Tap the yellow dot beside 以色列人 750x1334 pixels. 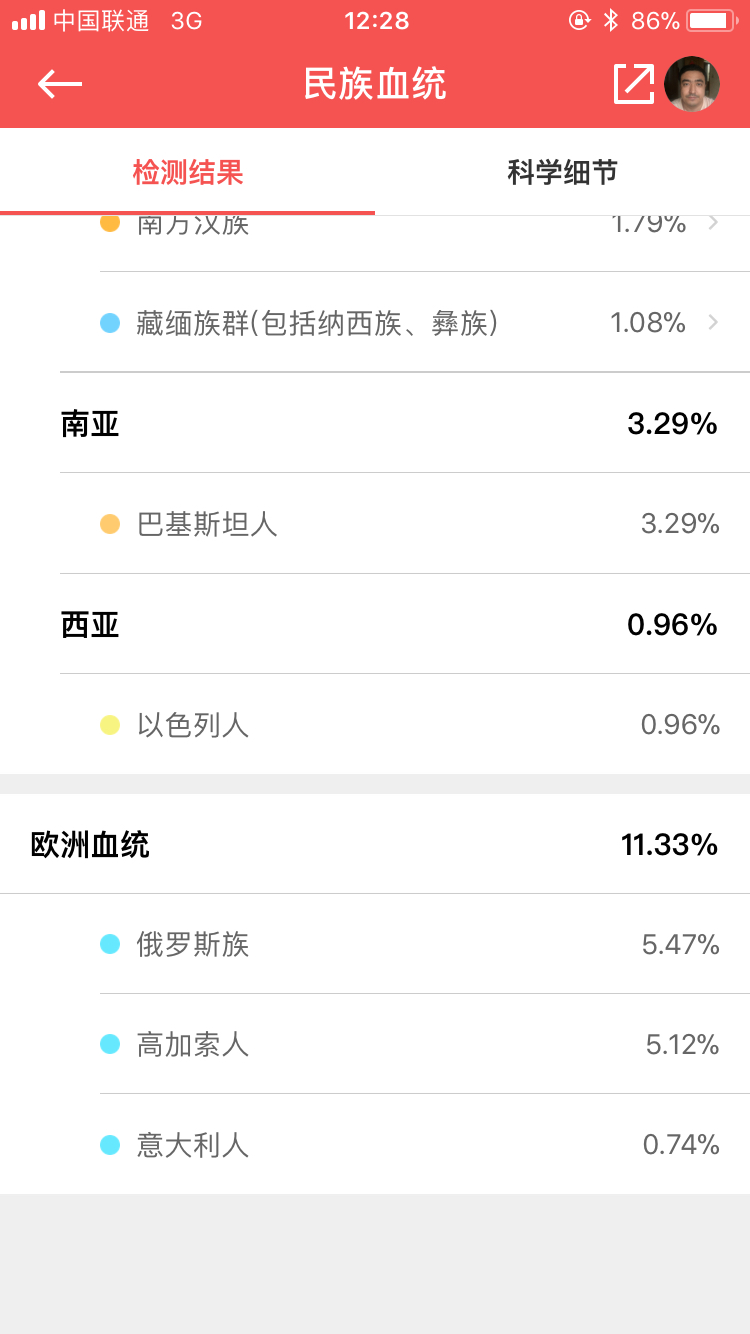point(110,725)
